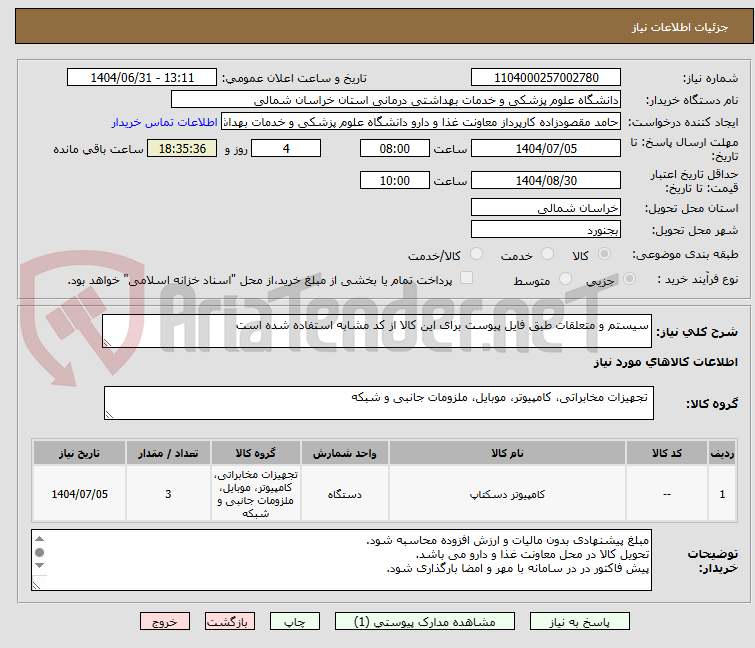Click resize handle of توضیحات خریدار box
This screenshot has height=648, width=755.
pos(36,586)
